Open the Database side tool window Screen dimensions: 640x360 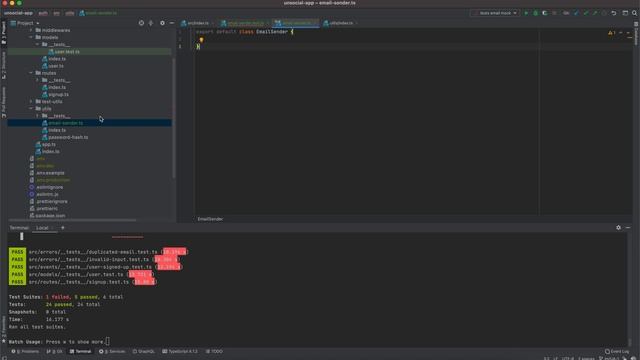(x=636, y=34)
